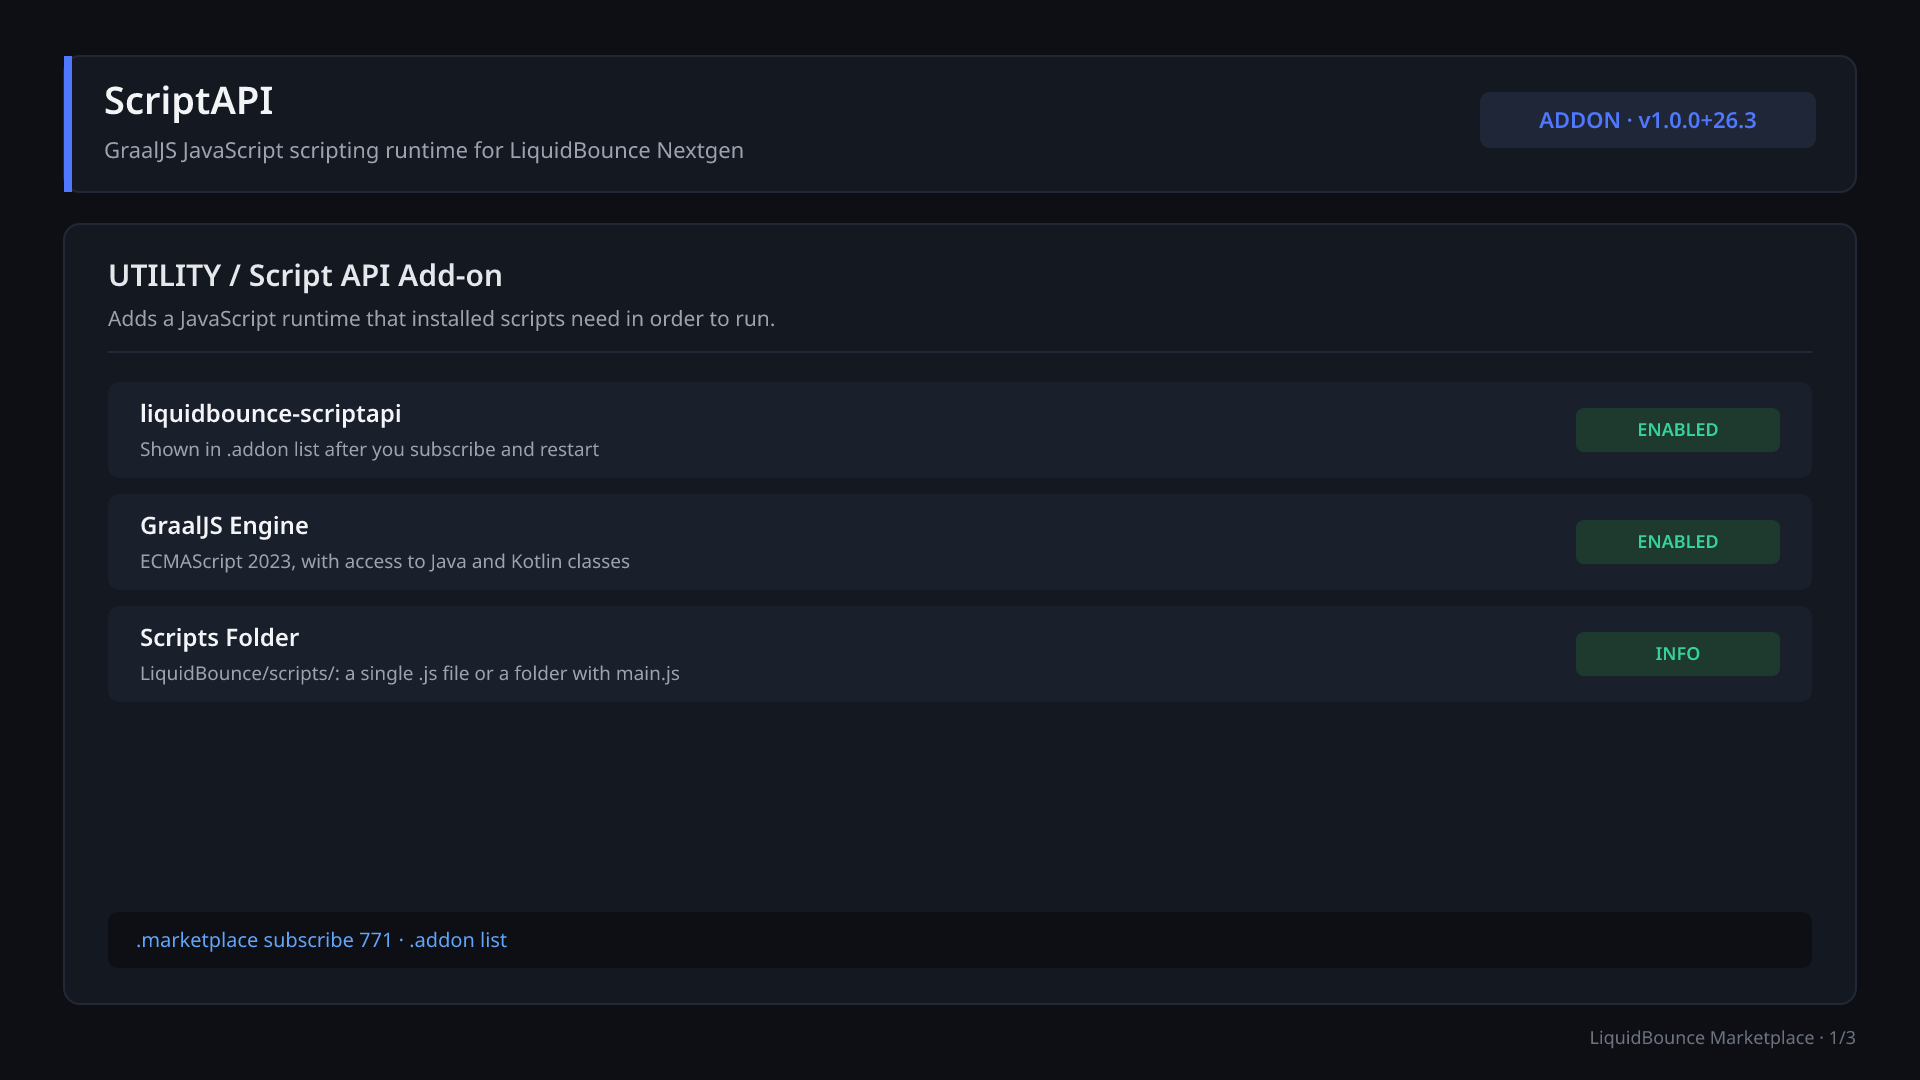The image size is (1920, 1080).
Task: Click 'Shown in .addon list after you subscribe' text
Action: (369, 450)
